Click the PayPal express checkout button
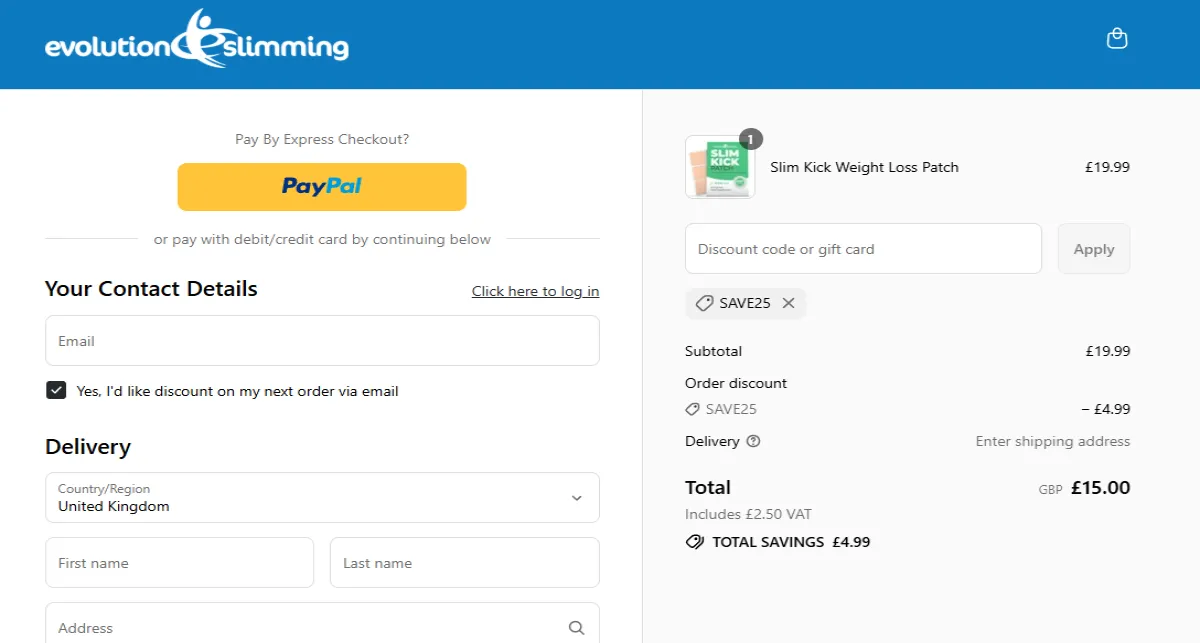 (x=321, y=186)
